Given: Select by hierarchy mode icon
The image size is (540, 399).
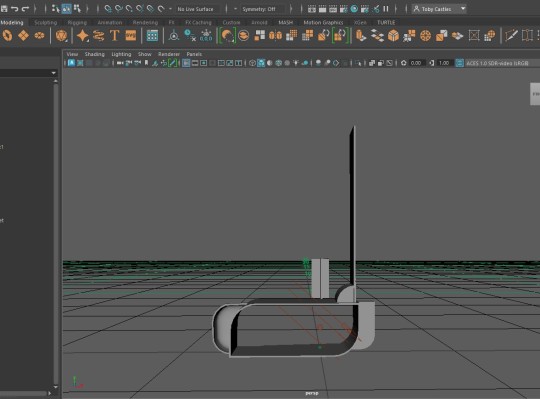Looking at the screenshot, I should pos(55,9).
